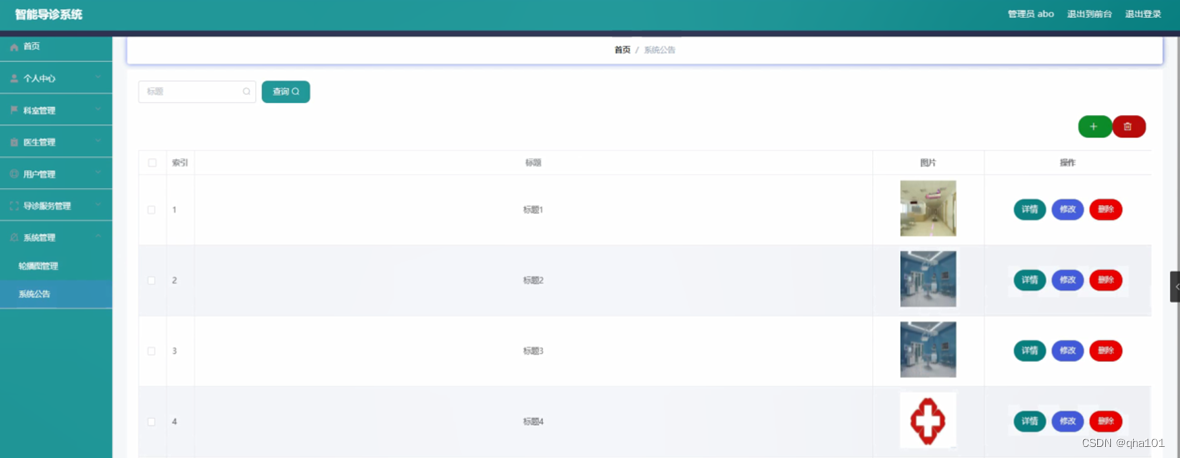Click the red cross thumbnail in row 4
Screen dimensions: 1180x458
(928, 420)
